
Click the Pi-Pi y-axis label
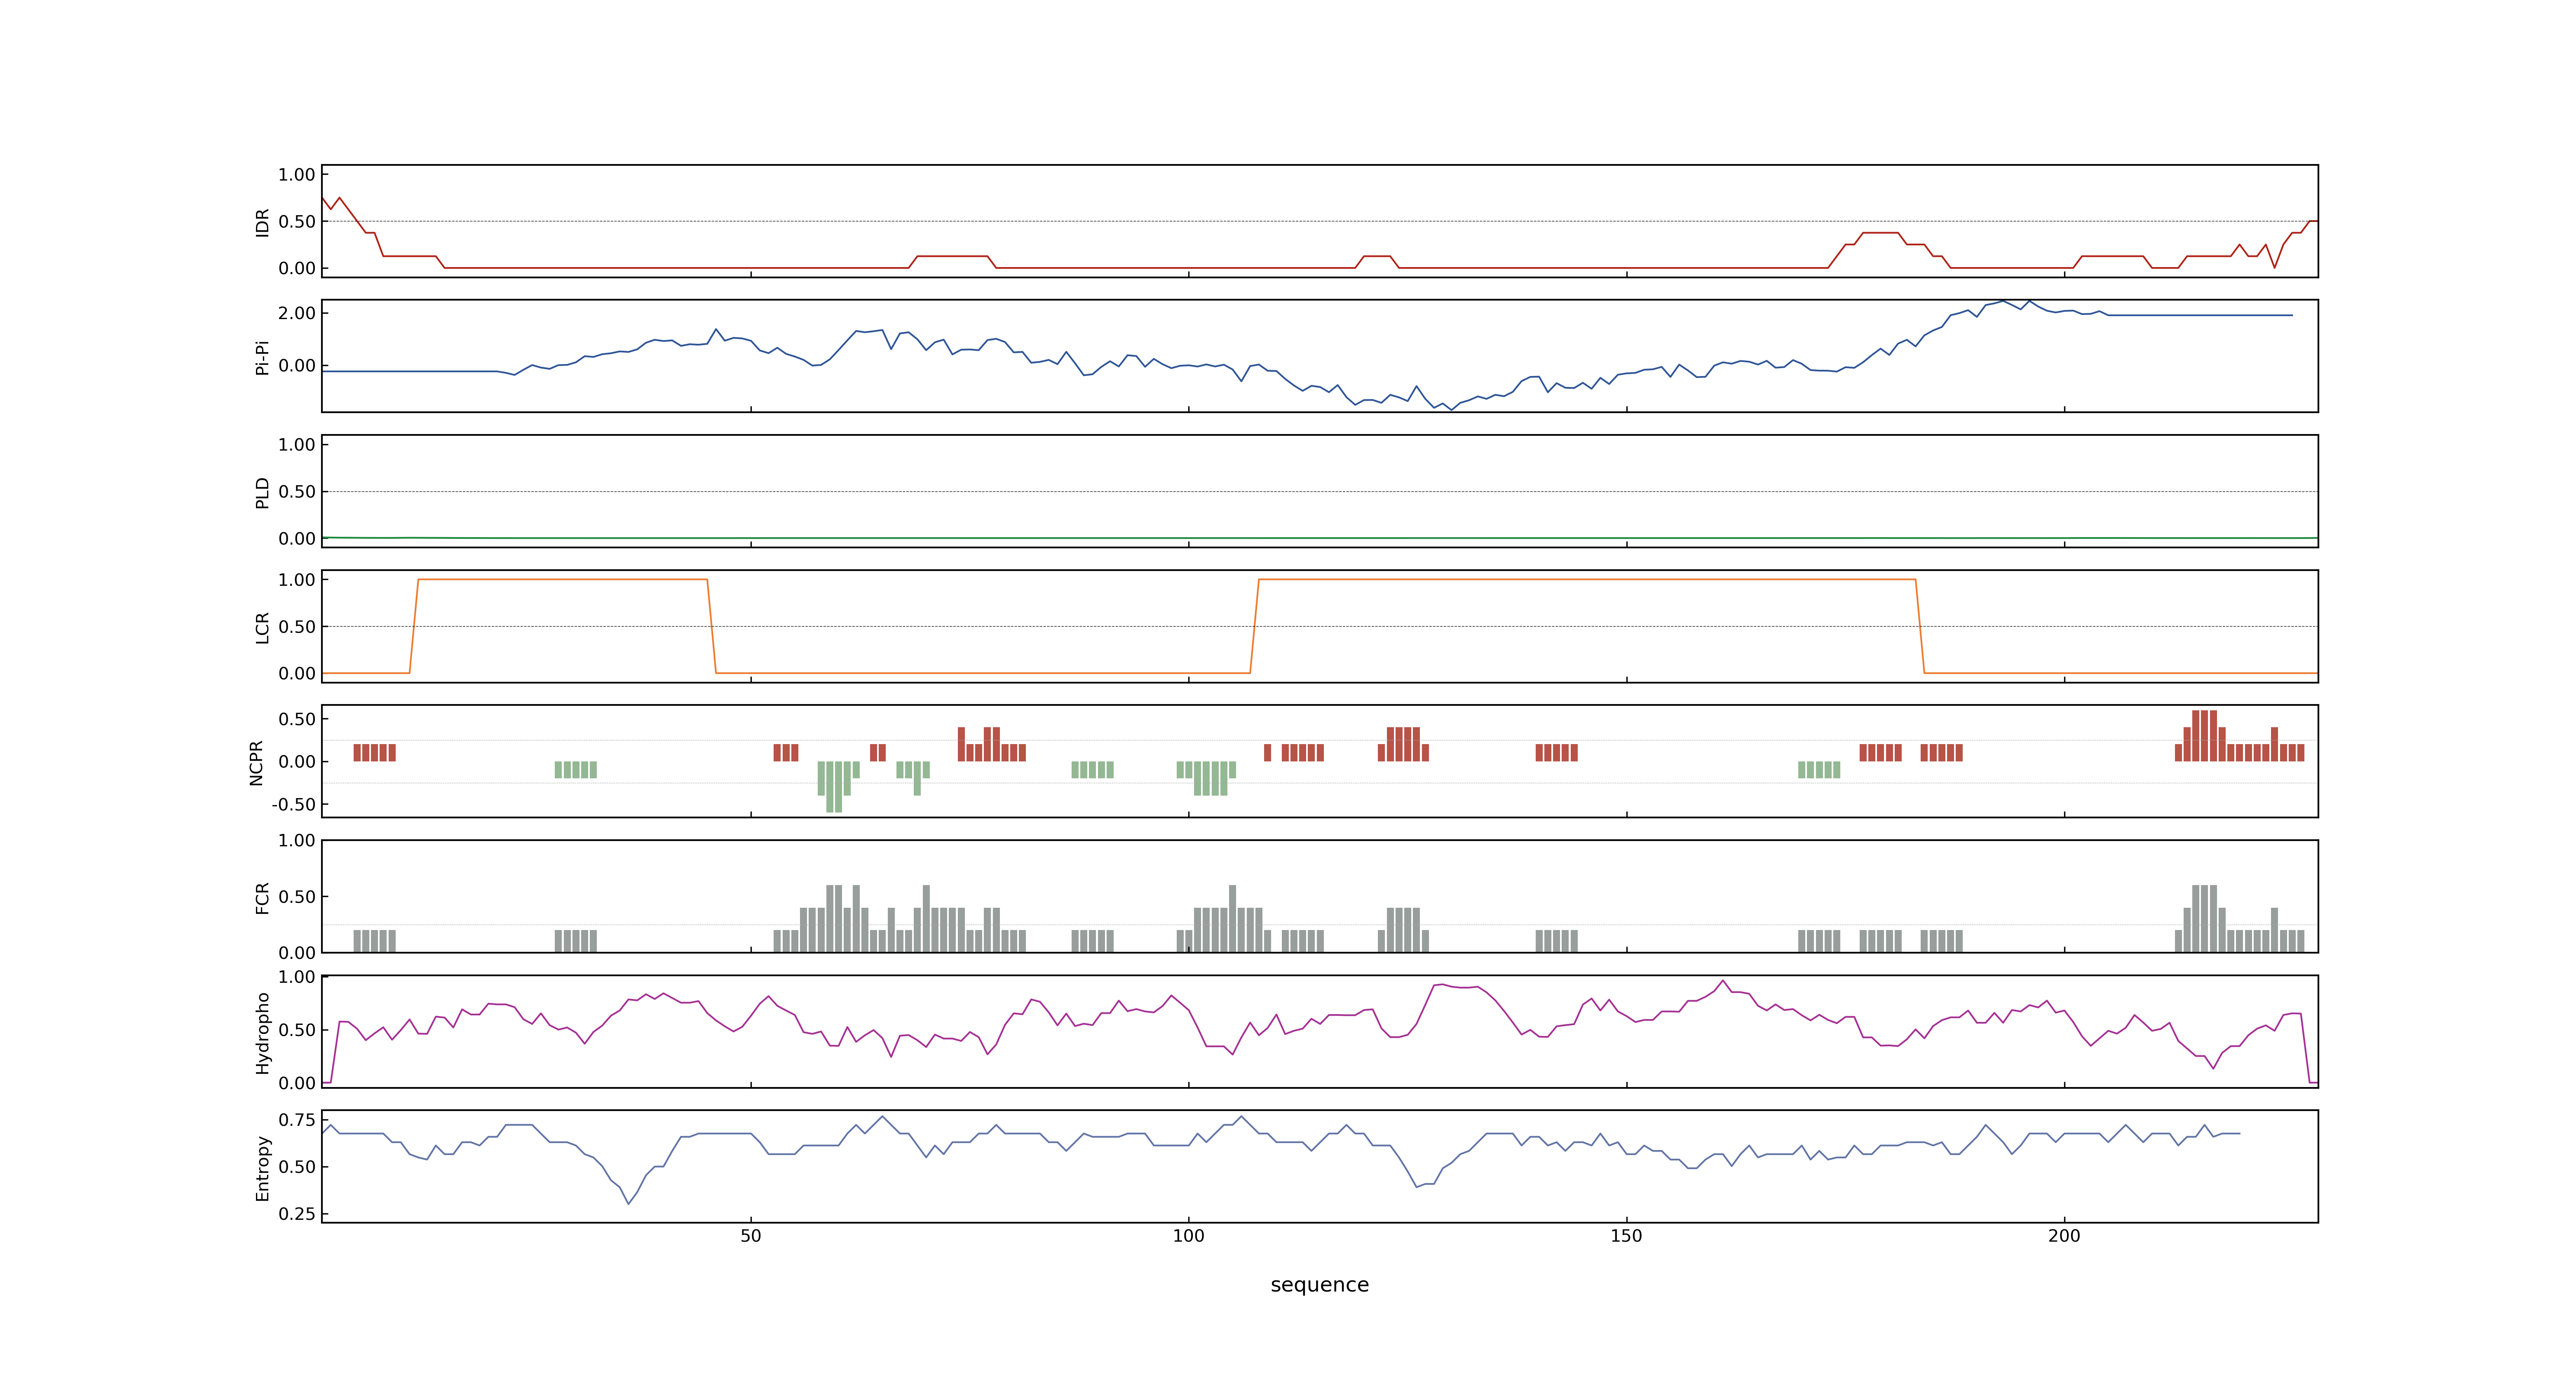click(x=262, y=357)
